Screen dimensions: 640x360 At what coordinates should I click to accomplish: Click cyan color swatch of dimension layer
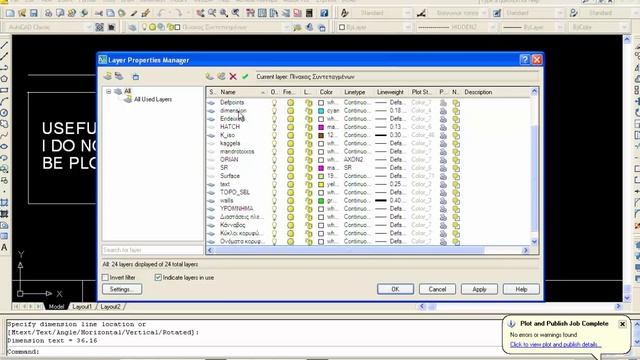[321, 111]
